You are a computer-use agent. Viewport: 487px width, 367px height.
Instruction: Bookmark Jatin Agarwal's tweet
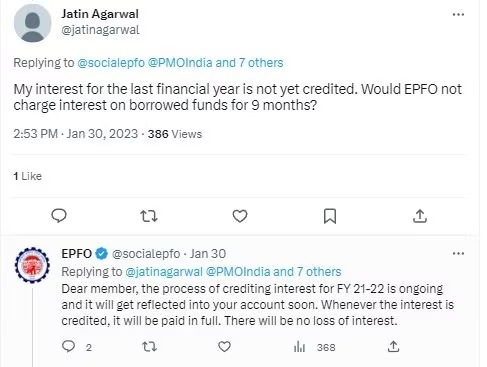[x=330, y=216]
